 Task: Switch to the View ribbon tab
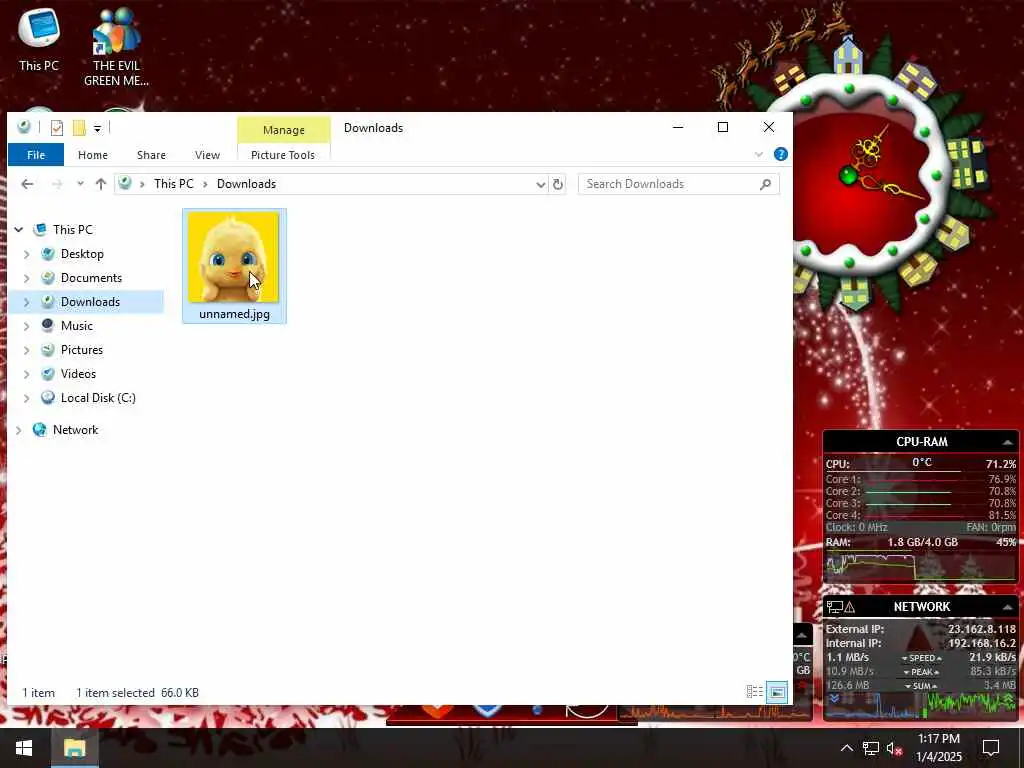click(x=207, y=155)
